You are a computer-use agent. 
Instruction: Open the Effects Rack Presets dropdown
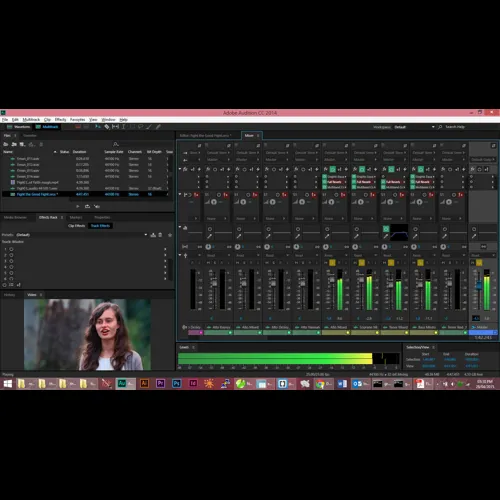click(x=82, y=235)
